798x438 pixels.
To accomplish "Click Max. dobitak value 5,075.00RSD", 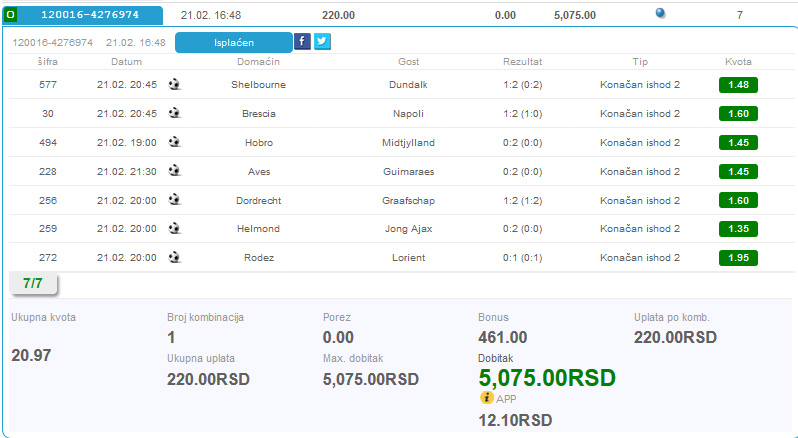I will pos(370,379).
